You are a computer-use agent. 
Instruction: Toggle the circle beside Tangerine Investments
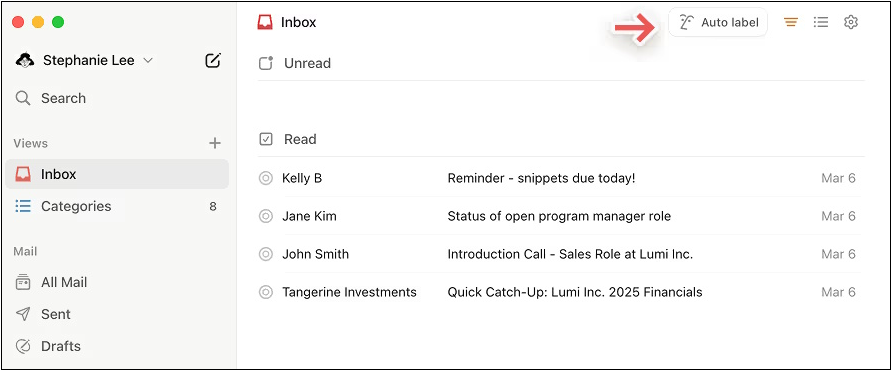pos(265,292)
